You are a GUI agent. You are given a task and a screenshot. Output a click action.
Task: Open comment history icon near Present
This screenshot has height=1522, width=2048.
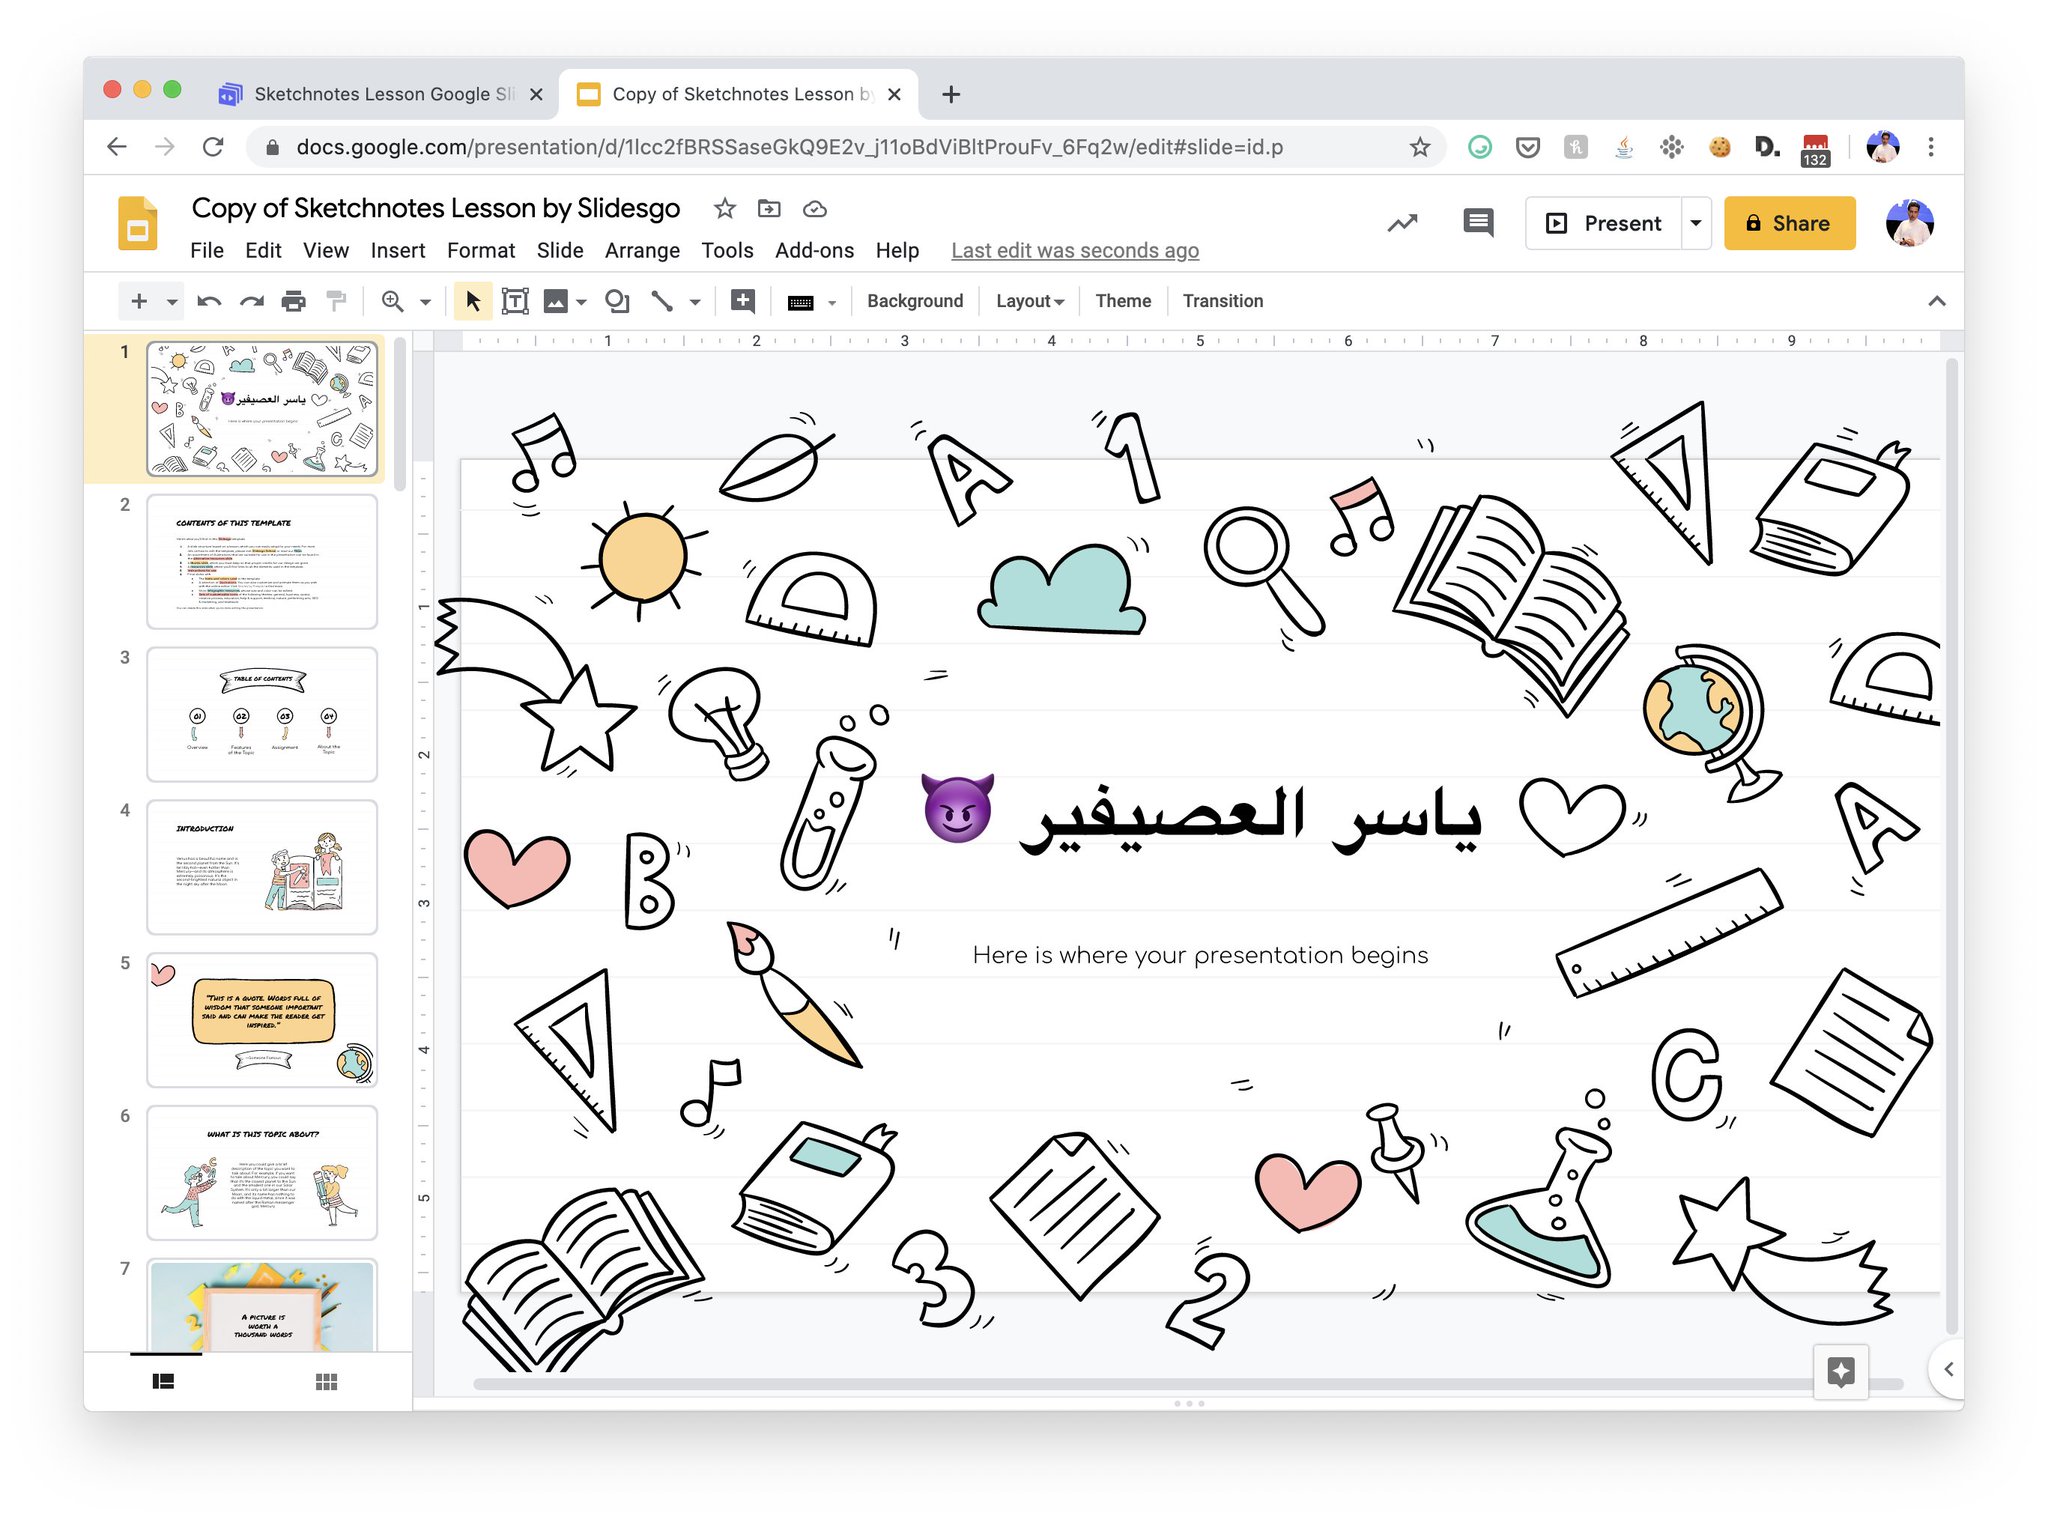pyautogui.click(x=1477, y=222)
